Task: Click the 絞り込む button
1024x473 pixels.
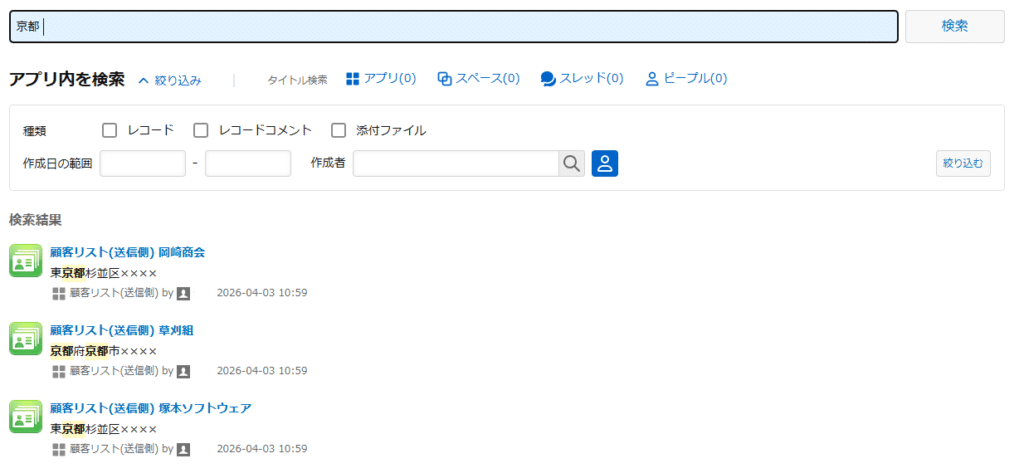Action: 963,163
